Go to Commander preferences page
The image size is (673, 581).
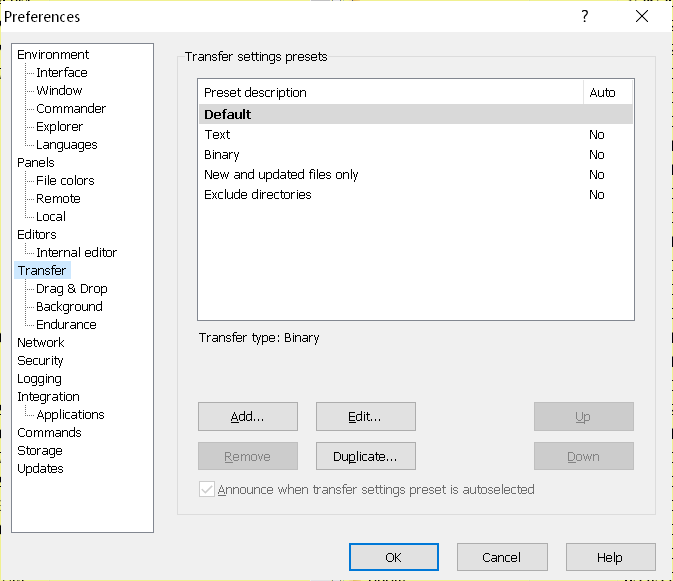[70, 109]
